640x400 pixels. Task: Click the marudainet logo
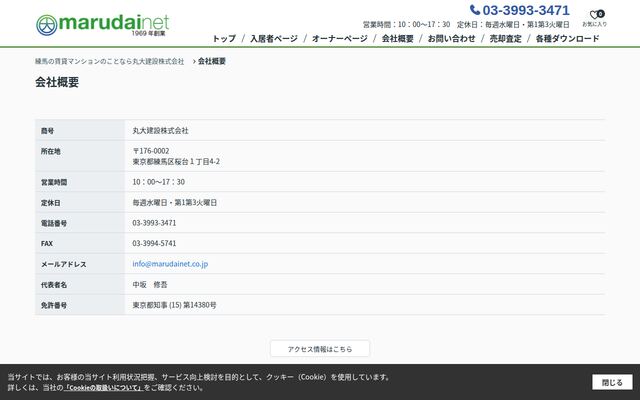click(102, 24)
